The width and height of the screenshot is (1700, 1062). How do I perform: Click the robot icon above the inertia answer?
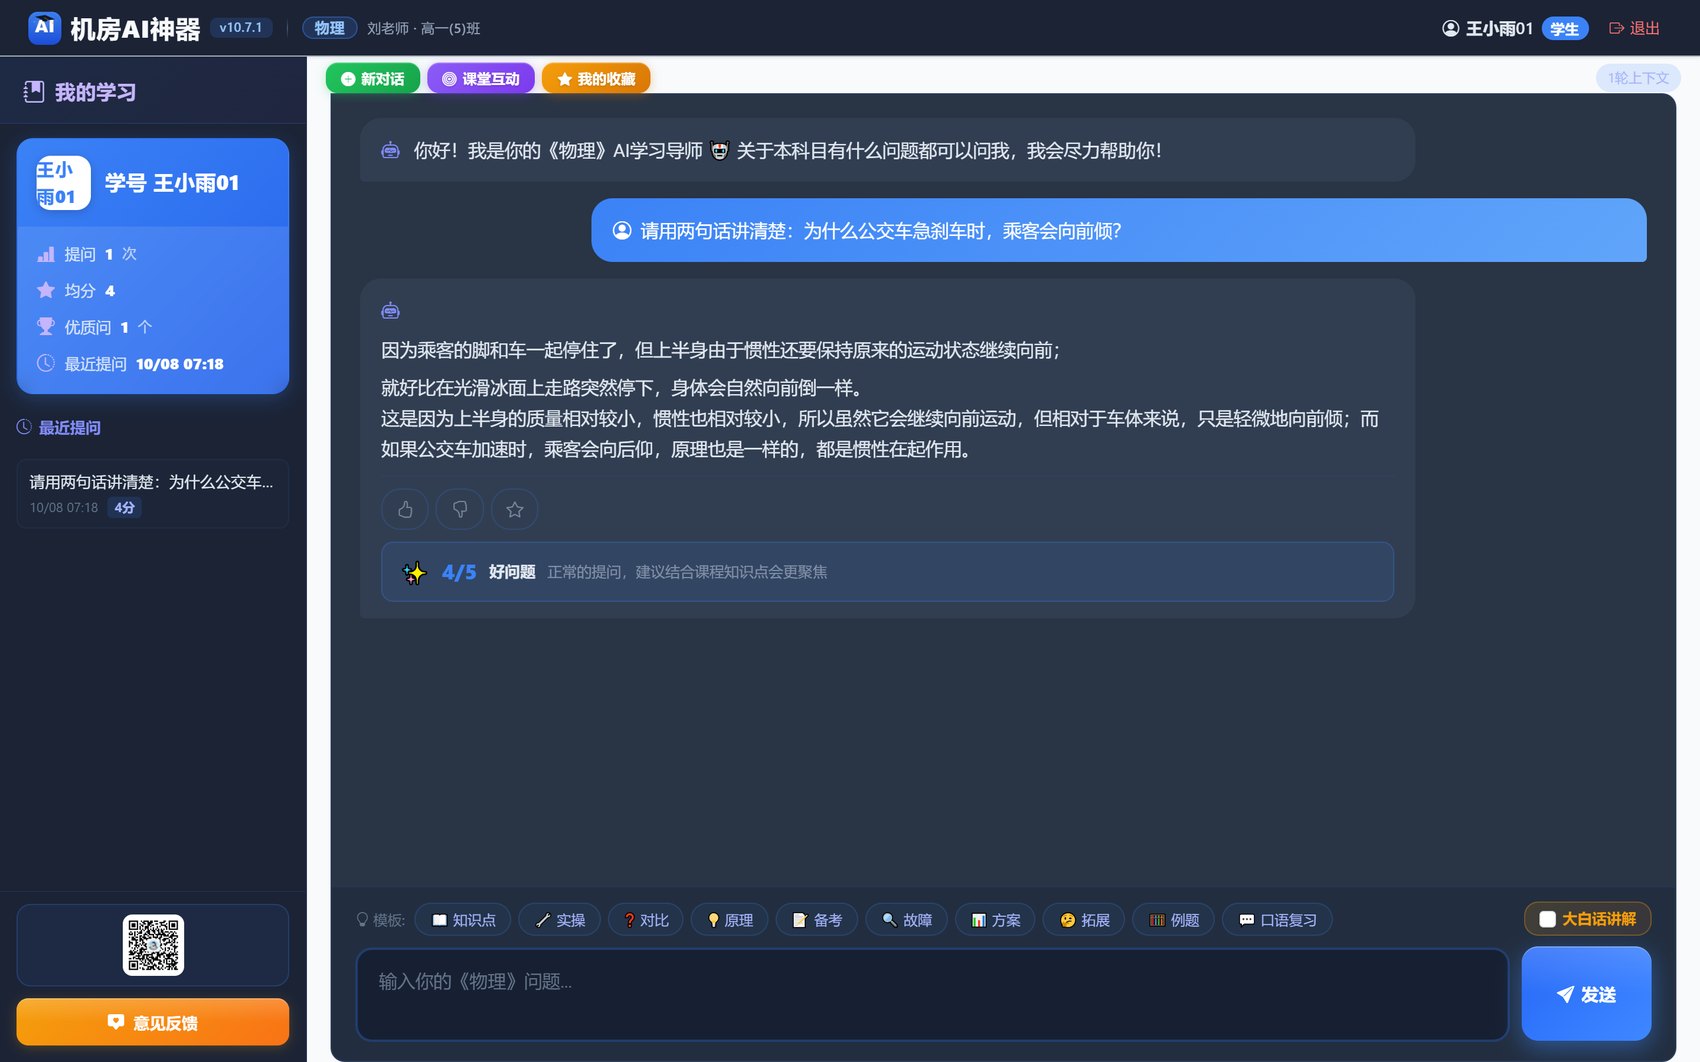point(391,311)
